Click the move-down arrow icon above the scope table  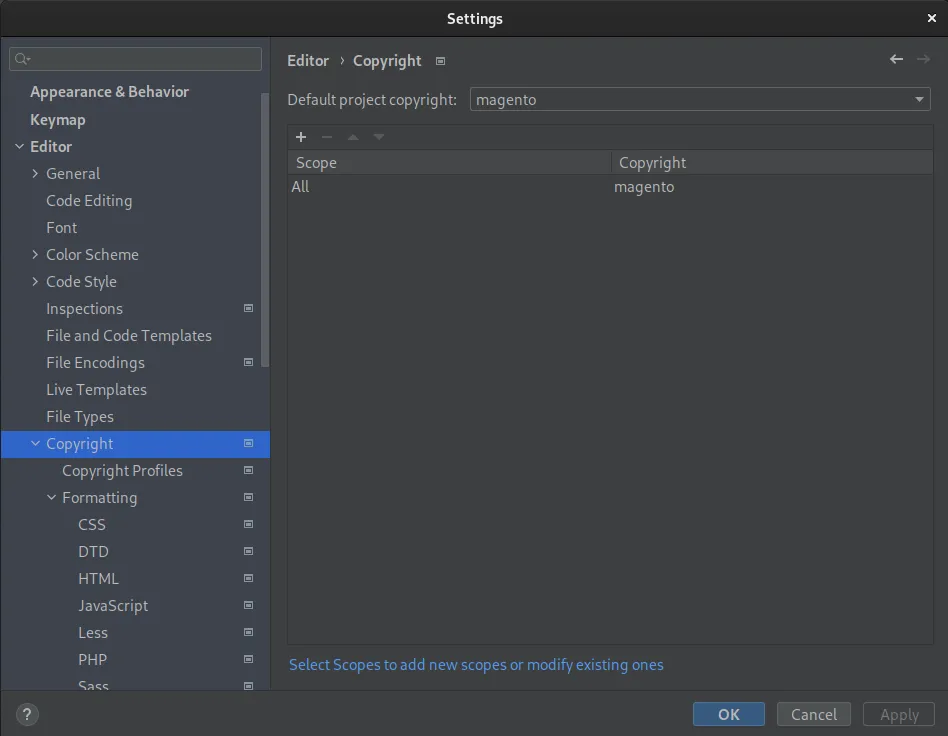click(x=377, y=137)
